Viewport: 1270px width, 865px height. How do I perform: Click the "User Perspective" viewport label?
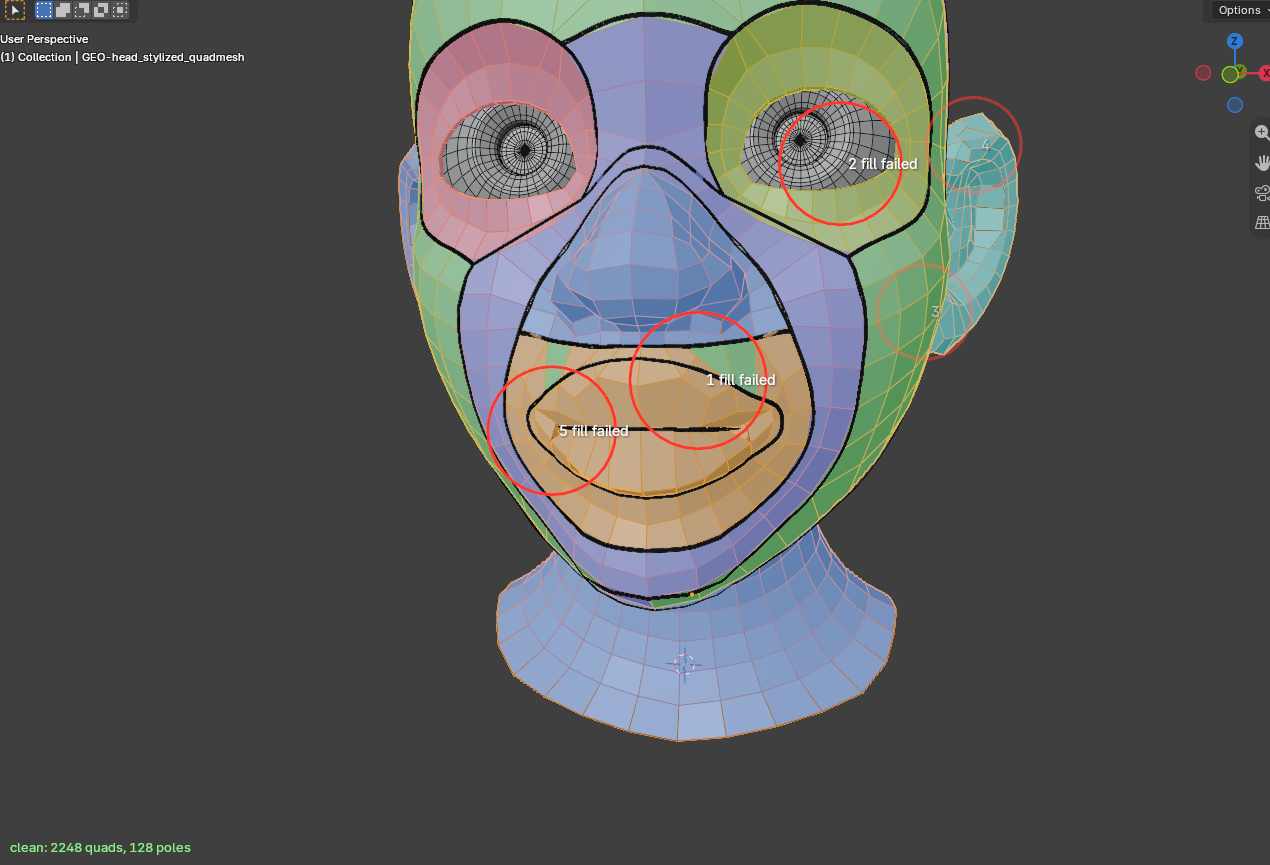click(44, 39)
